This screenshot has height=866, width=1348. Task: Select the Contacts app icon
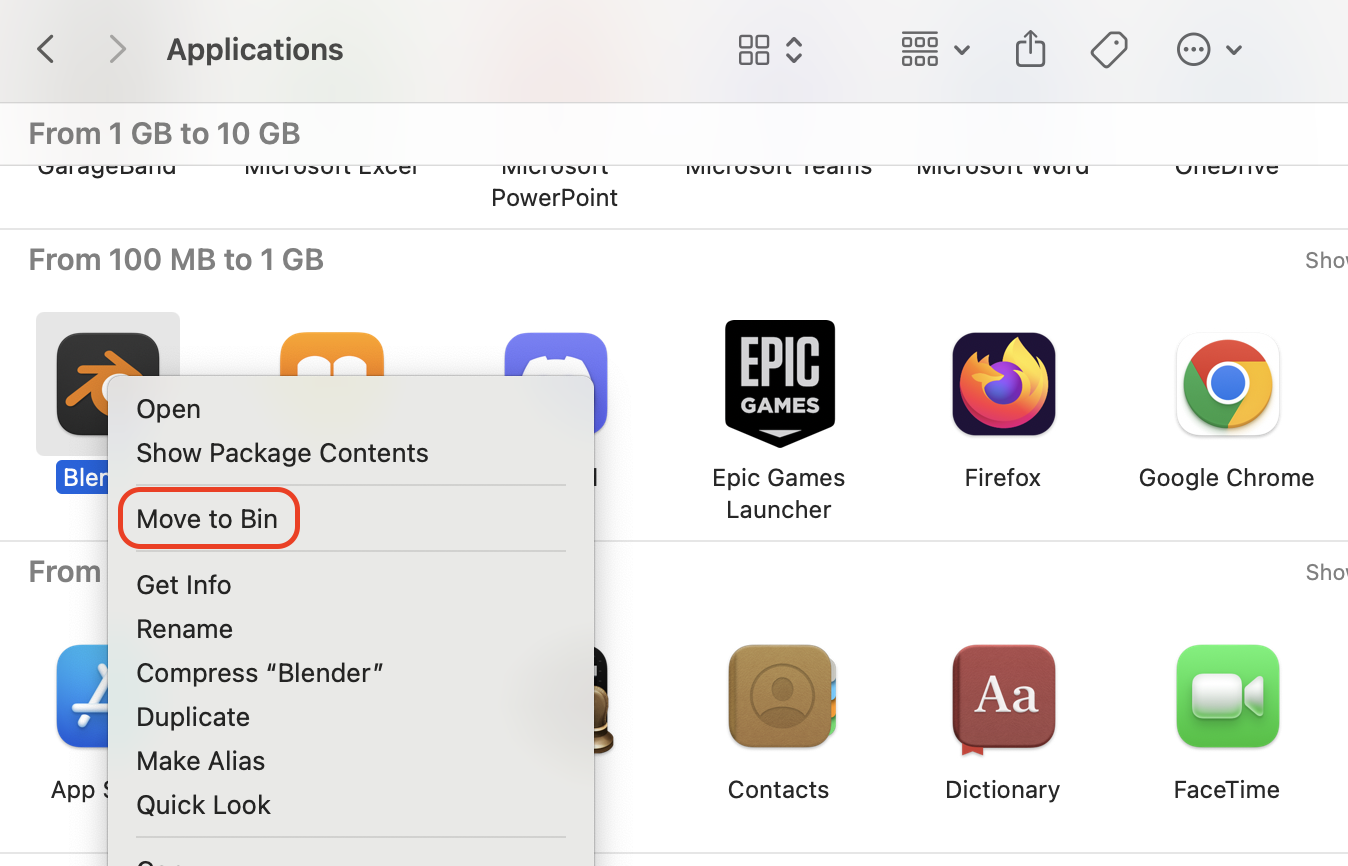click(779, 696)
